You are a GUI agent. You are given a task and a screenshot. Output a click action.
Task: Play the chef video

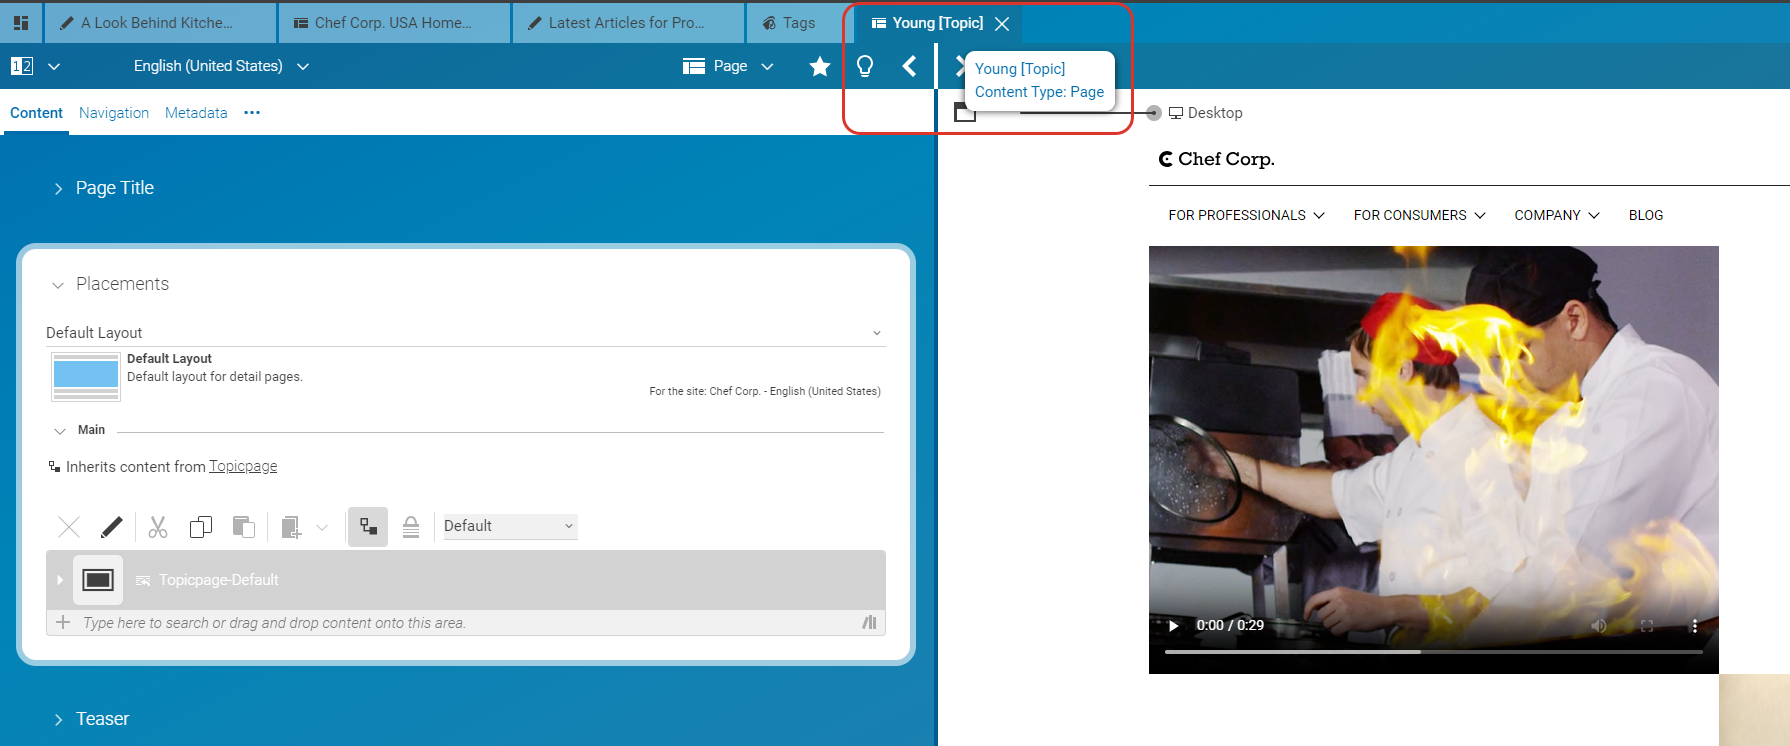pyautogui.click(x=1173, y=625)
